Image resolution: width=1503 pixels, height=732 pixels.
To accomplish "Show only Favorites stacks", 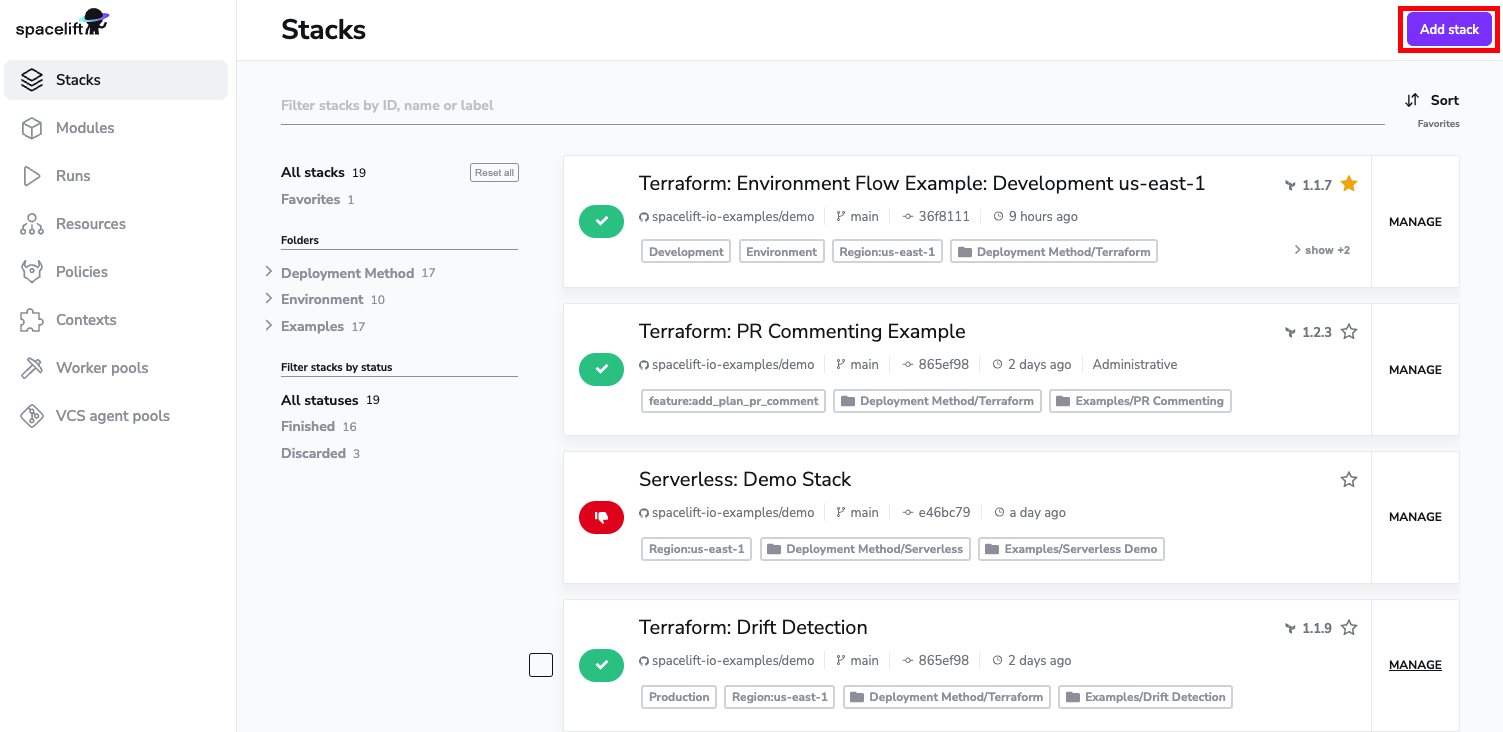I will click(x=310, y=200).
